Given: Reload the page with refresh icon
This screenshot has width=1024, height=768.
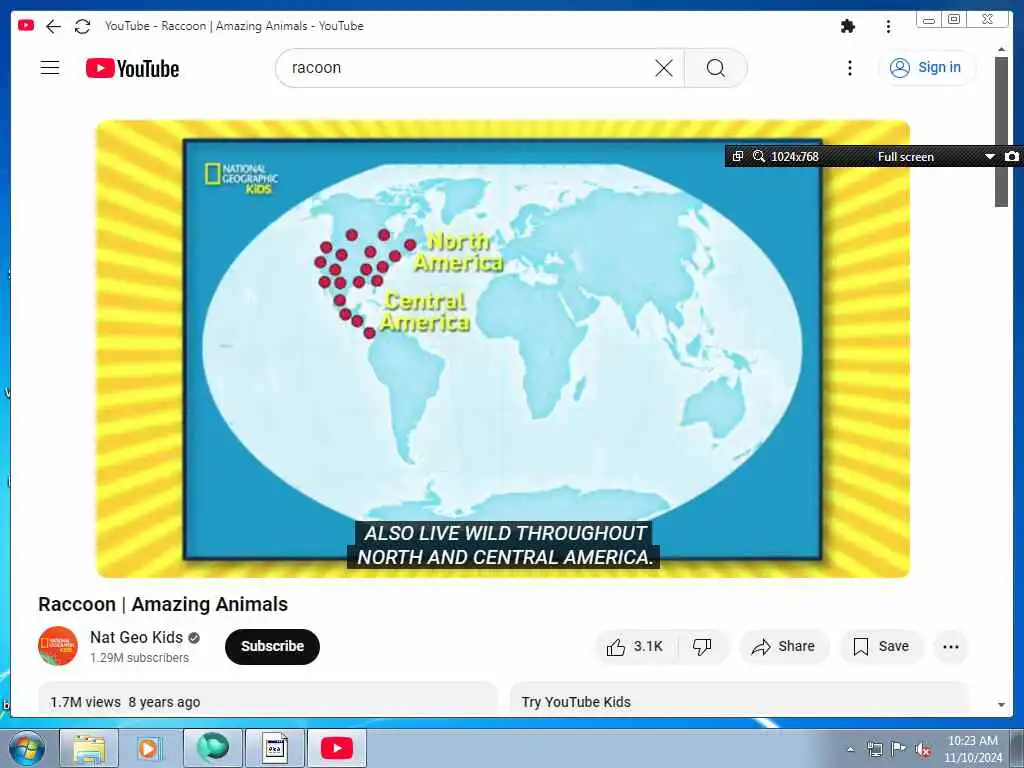Looking at the screenshot, I should point(82,26).
